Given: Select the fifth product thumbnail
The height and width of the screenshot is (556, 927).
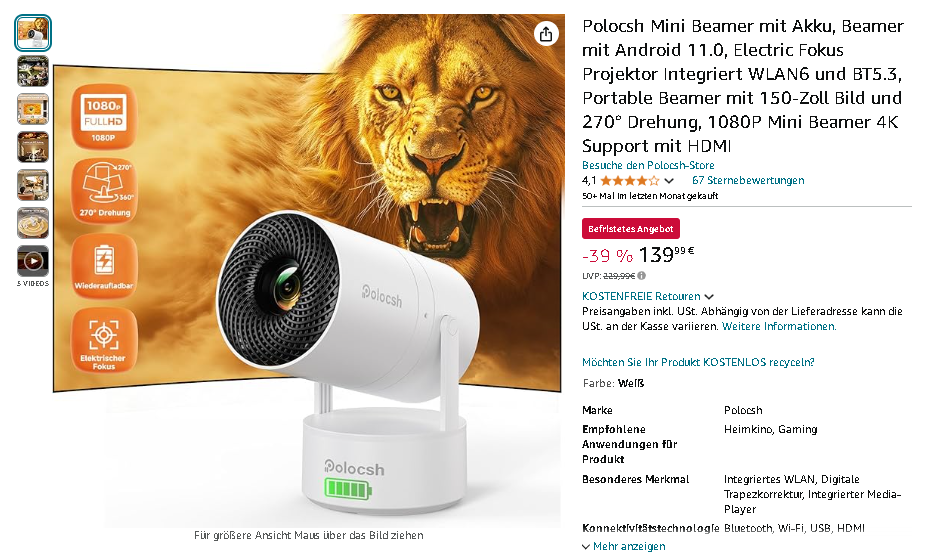Looking at the screenshot, I should (x=33, y=185).
